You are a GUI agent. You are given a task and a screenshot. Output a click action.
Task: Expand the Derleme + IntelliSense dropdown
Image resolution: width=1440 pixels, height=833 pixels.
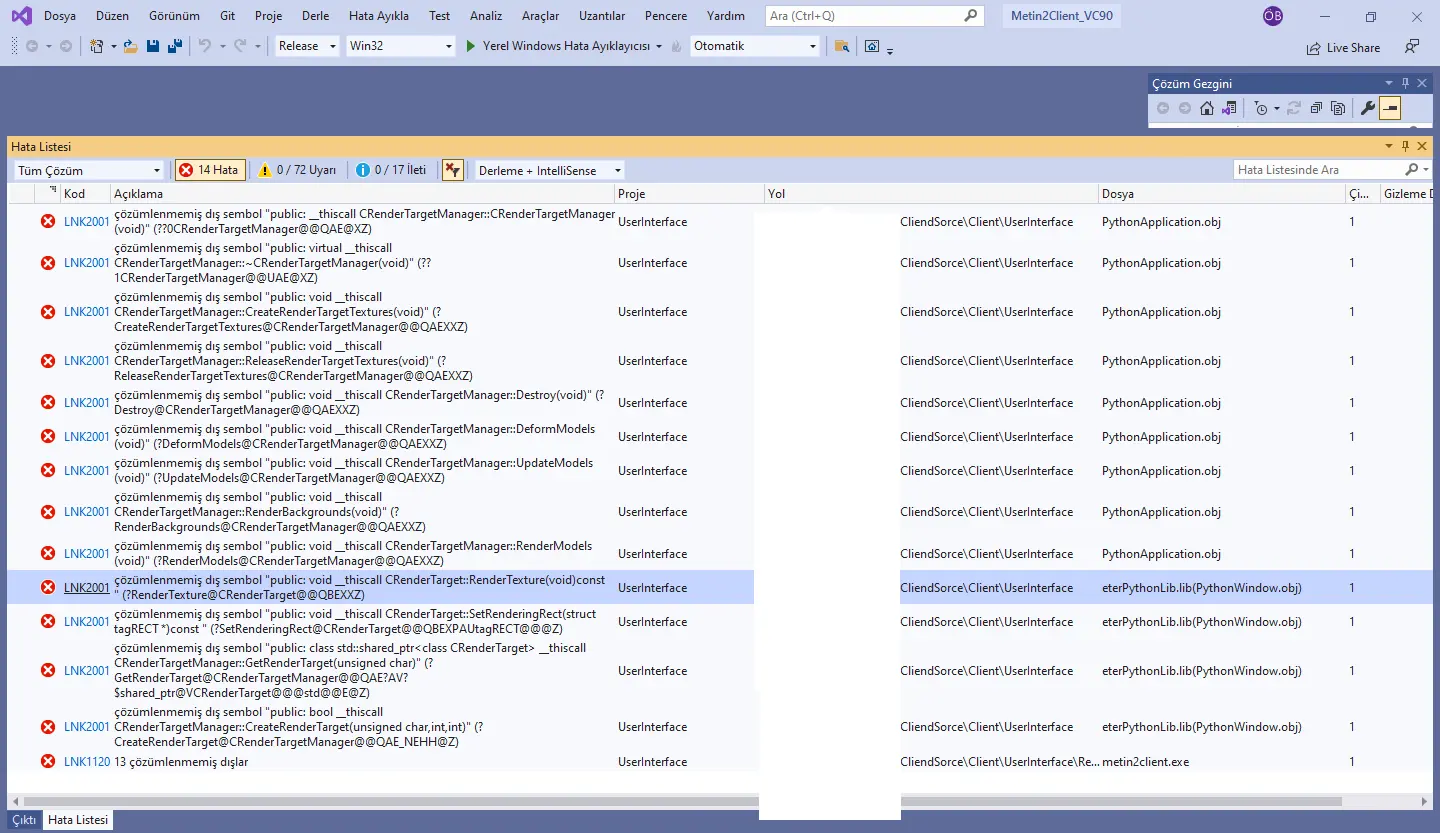(548, 170)
